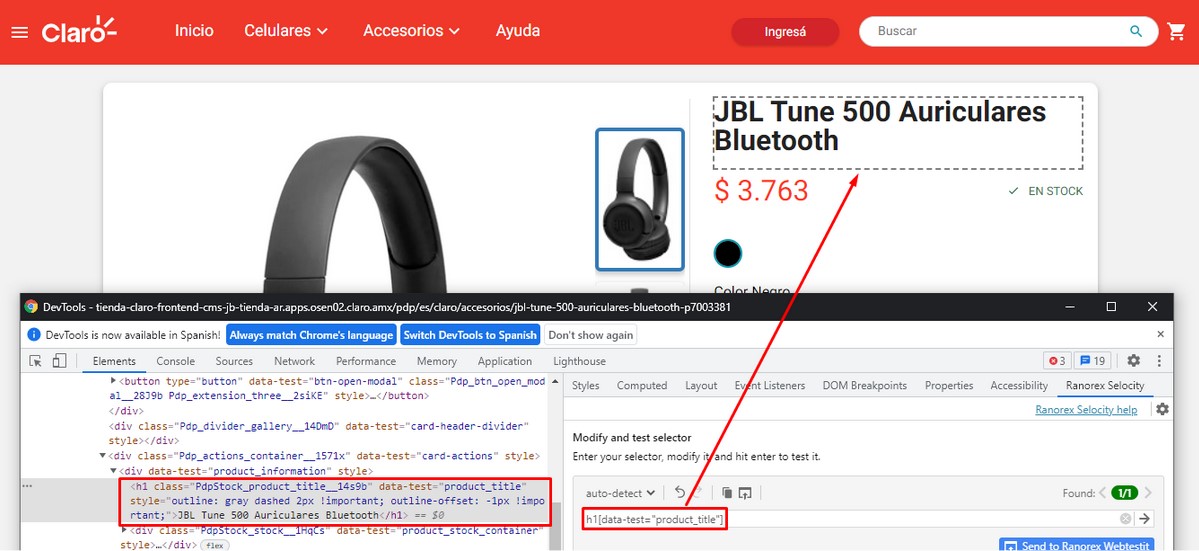Click Switch DevTools to Spanish button

[x=470, y=335]
